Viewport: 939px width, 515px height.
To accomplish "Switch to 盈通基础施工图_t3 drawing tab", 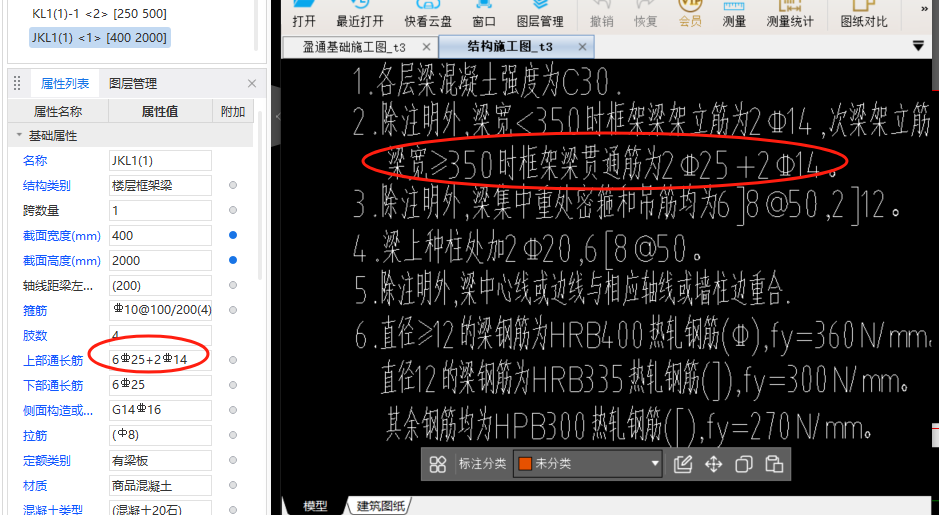I will tap(360, 47).
